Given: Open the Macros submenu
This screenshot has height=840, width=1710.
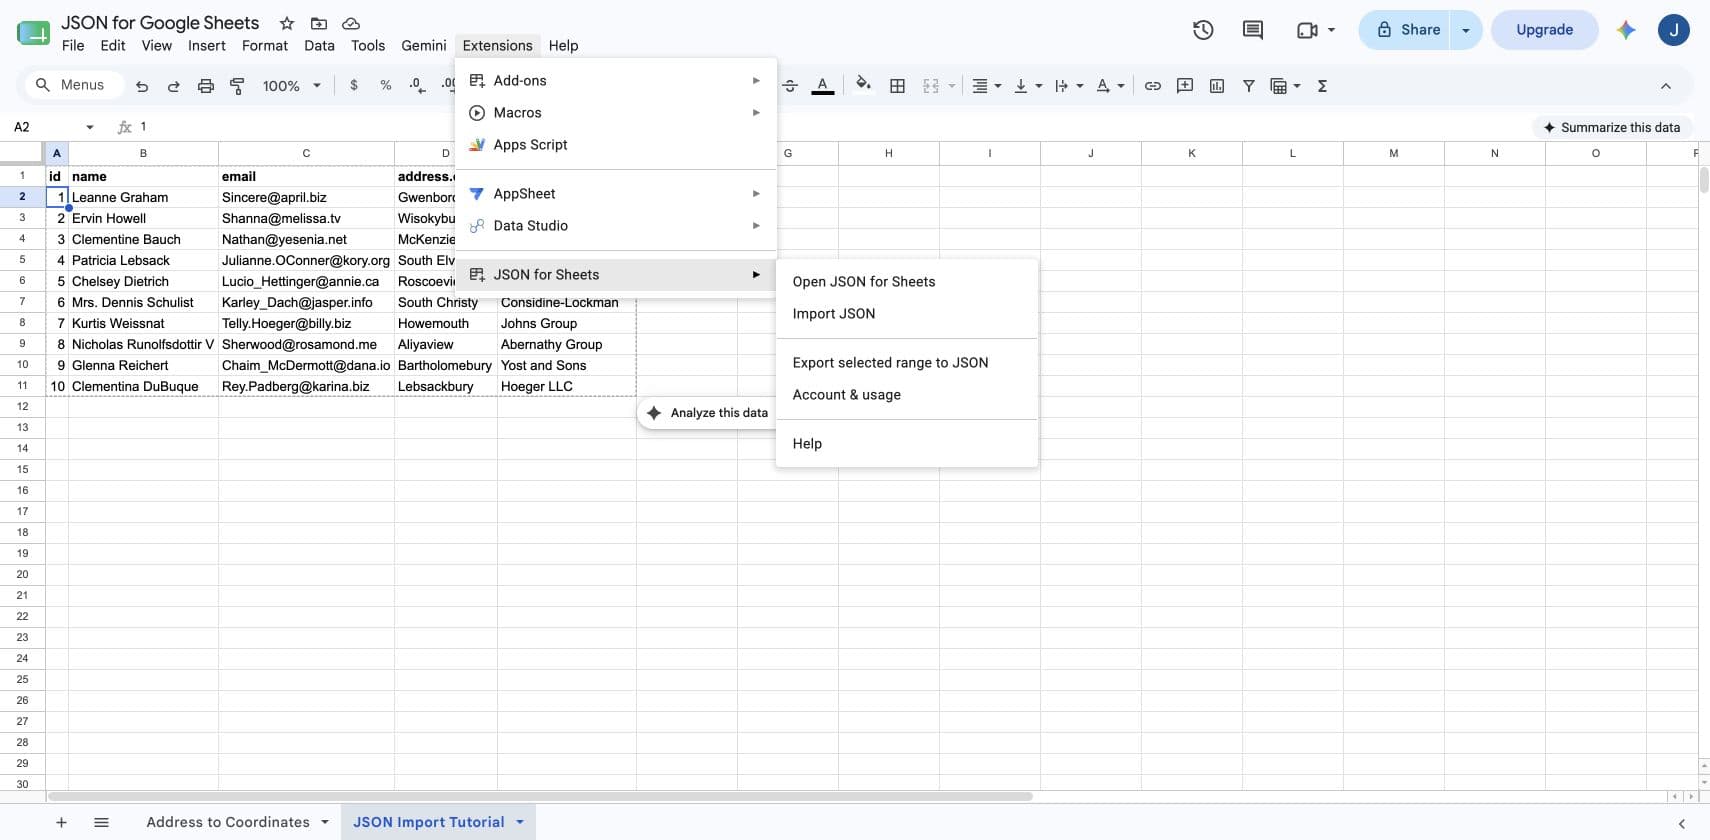Looking at the screenshot, I should (616, 112).
